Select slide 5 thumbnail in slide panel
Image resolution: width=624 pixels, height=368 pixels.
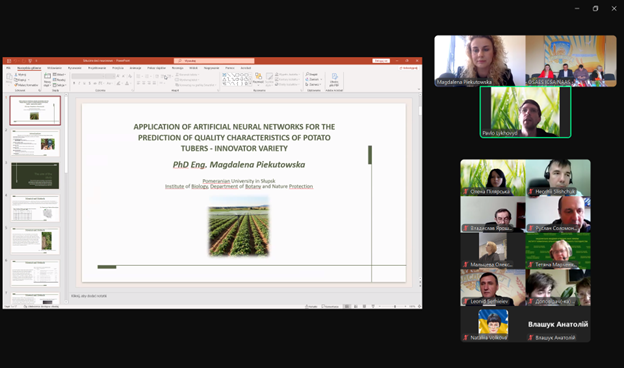(35, 241)
